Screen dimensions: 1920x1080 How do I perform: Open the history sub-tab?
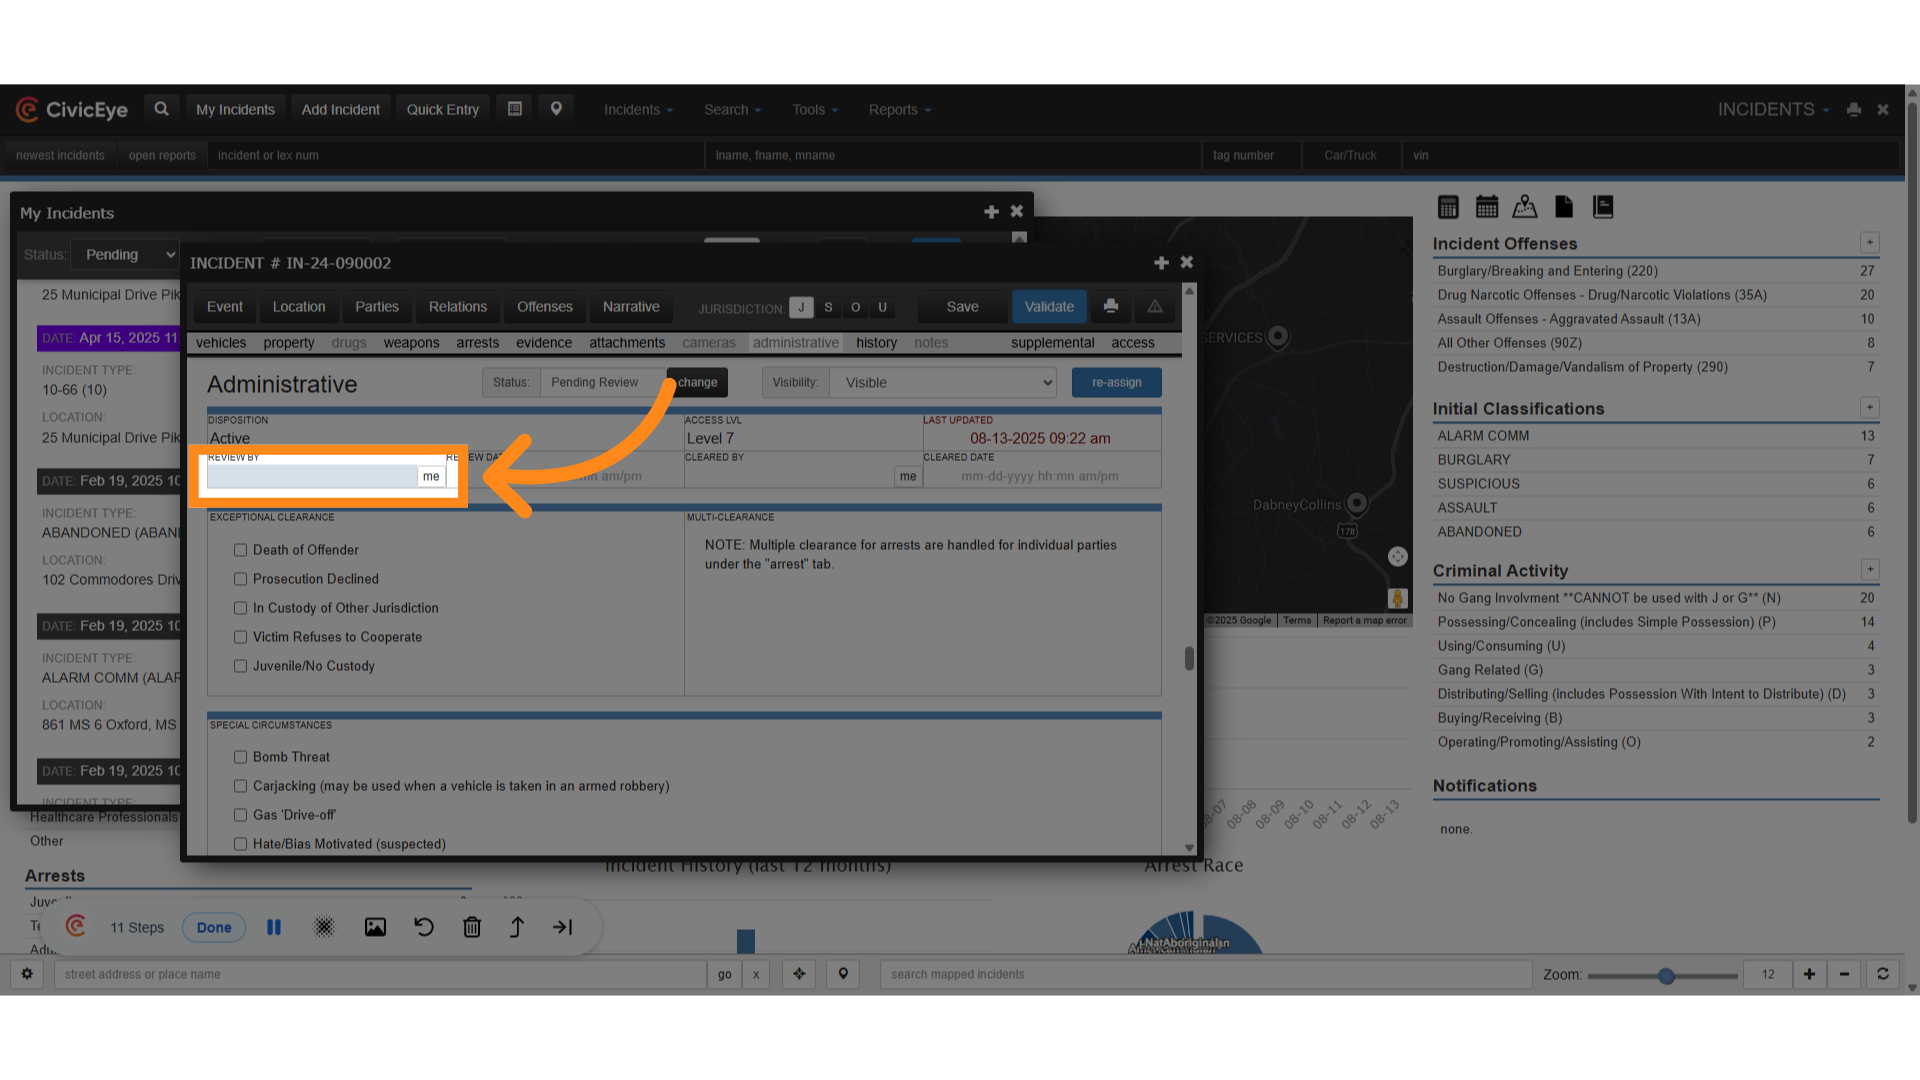[x=877, y=343]
